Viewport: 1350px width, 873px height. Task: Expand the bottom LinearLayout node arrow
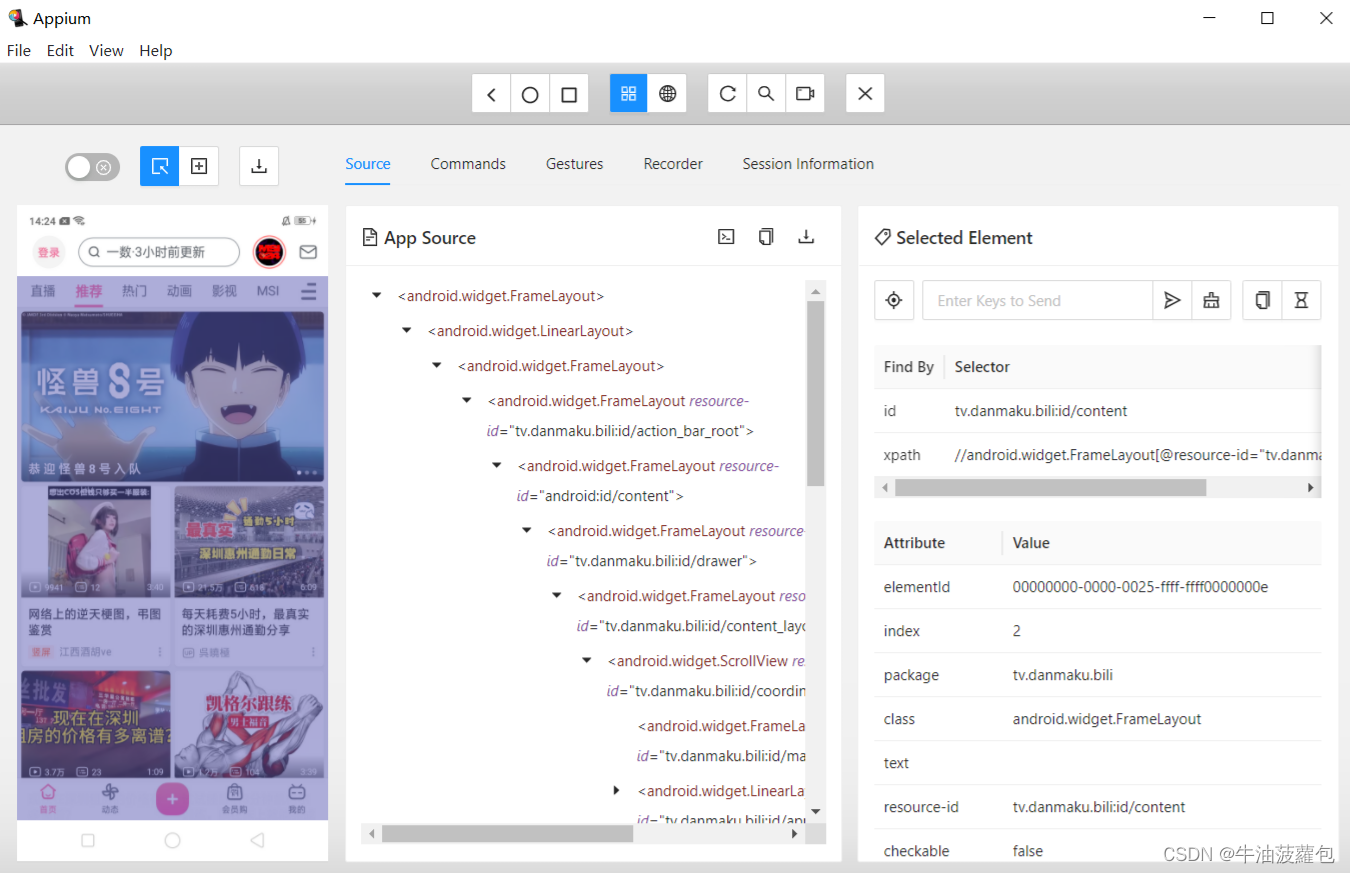617,791
